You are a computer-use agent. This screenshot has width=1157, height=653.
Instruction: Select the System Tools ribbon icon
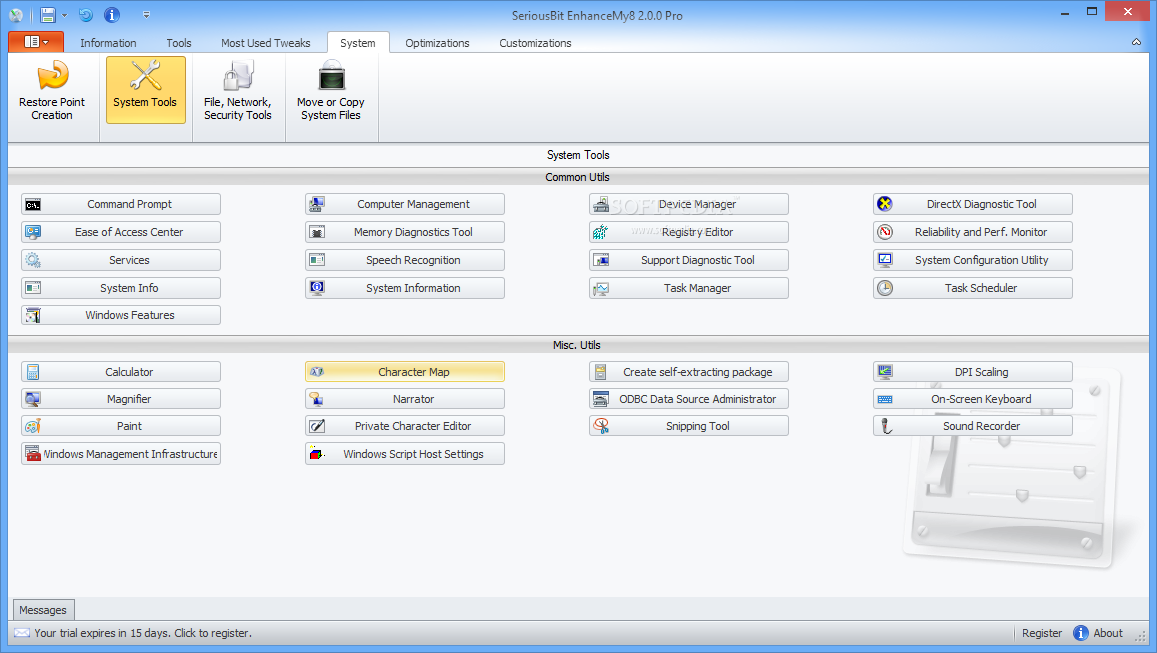tap(145, 90)
